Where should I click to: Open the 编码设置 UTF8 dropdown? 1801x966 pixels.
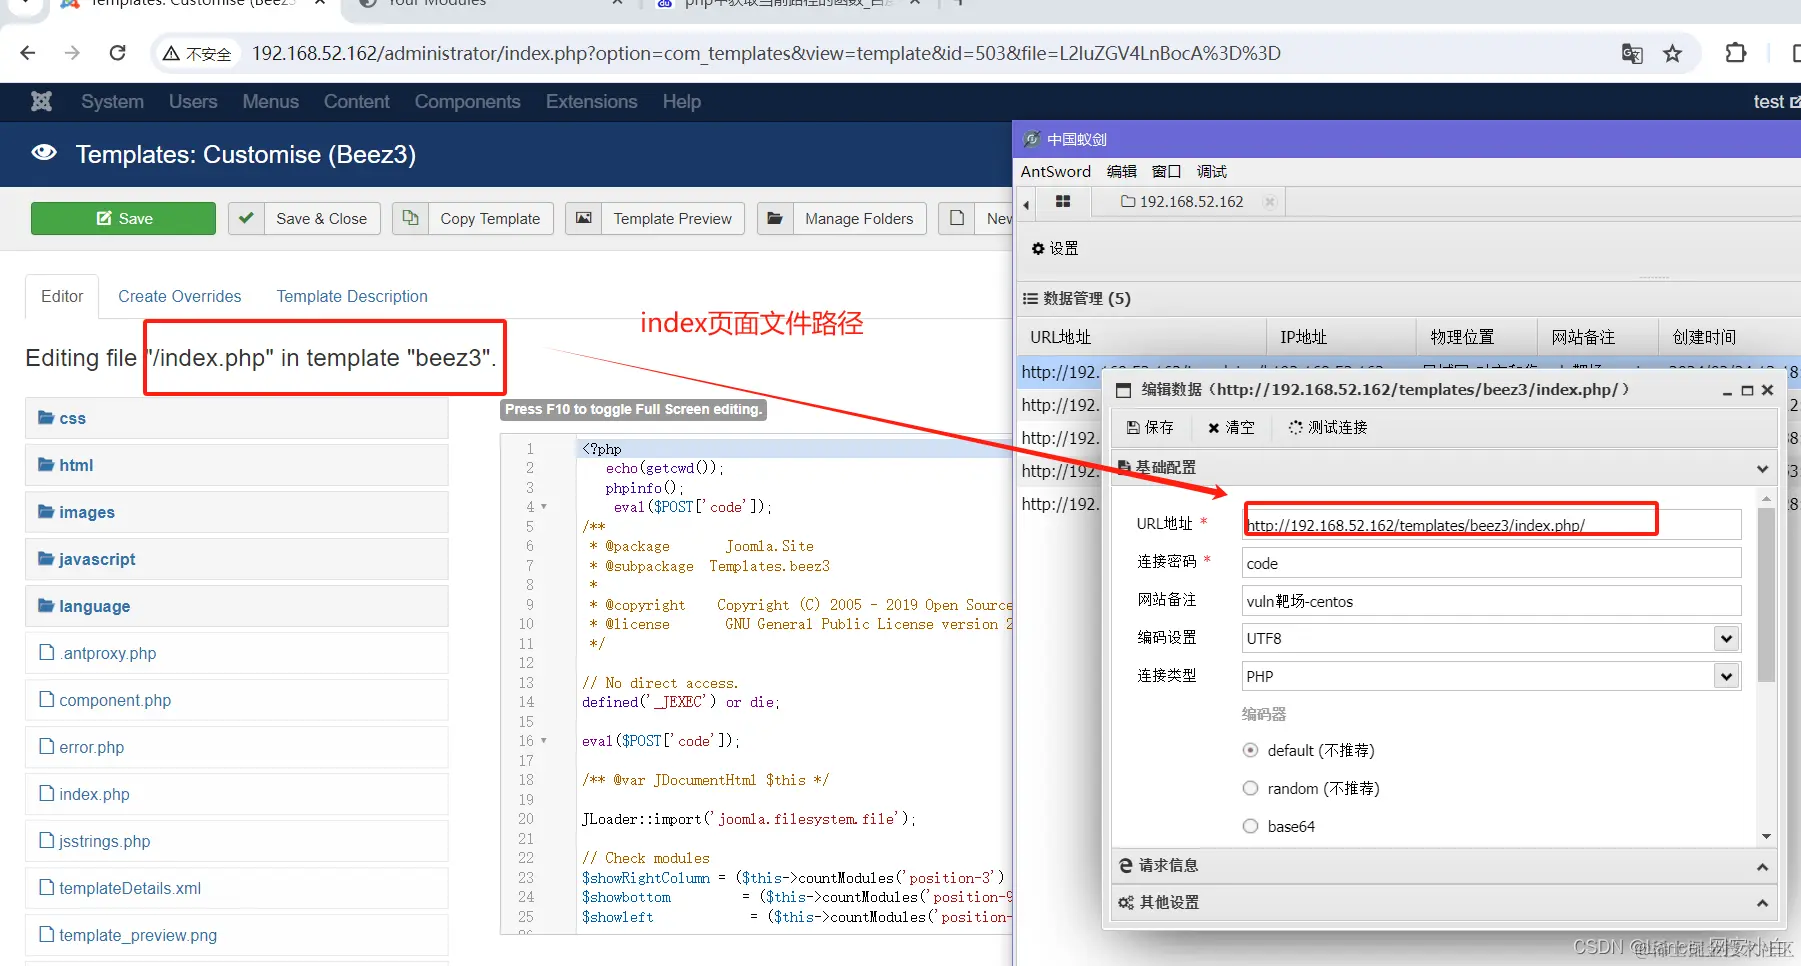click(1726, 638)
